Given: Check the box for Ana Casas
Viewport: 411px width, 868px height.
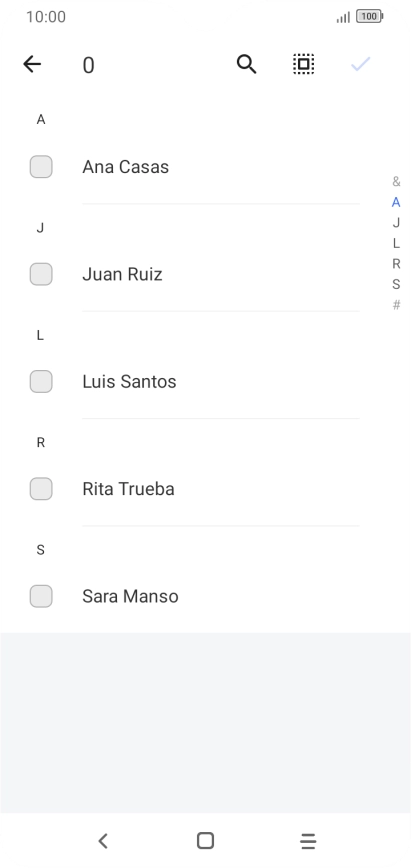Looking at the screenshot, I should tap(41, 167).
